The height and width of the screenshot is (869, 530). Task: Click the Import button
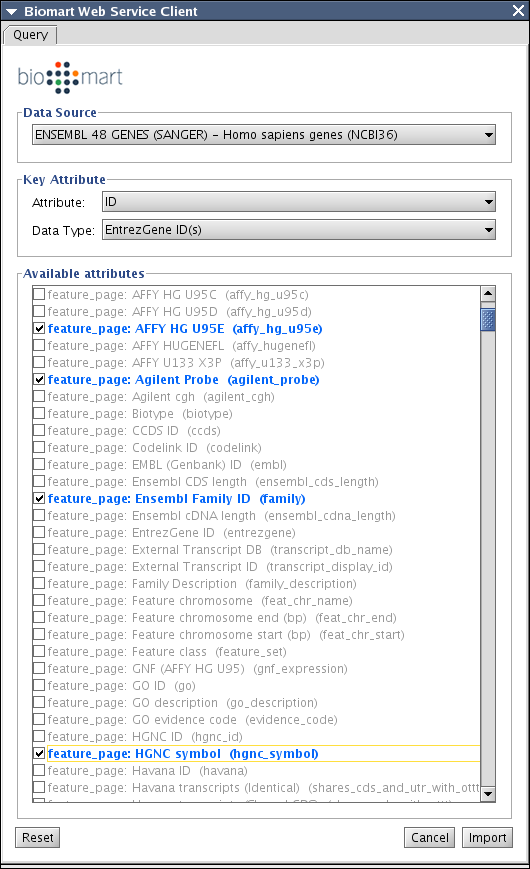pyautogui.click(x=487, y=837)
